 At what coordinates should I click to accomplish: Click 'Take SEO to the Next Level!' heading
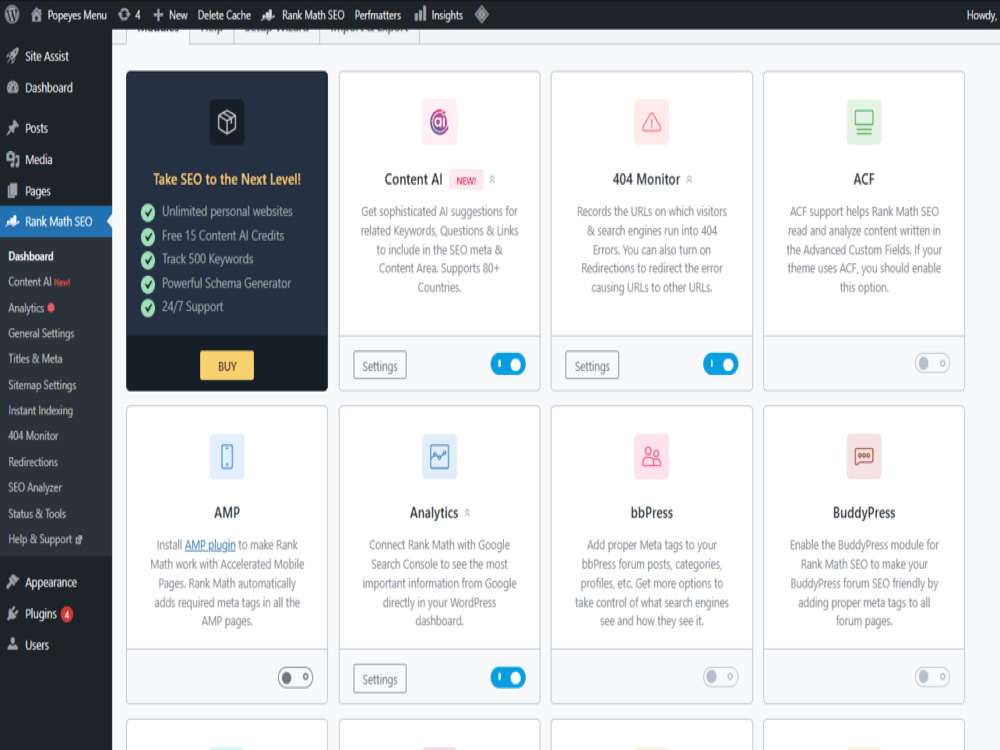point(227,179)
